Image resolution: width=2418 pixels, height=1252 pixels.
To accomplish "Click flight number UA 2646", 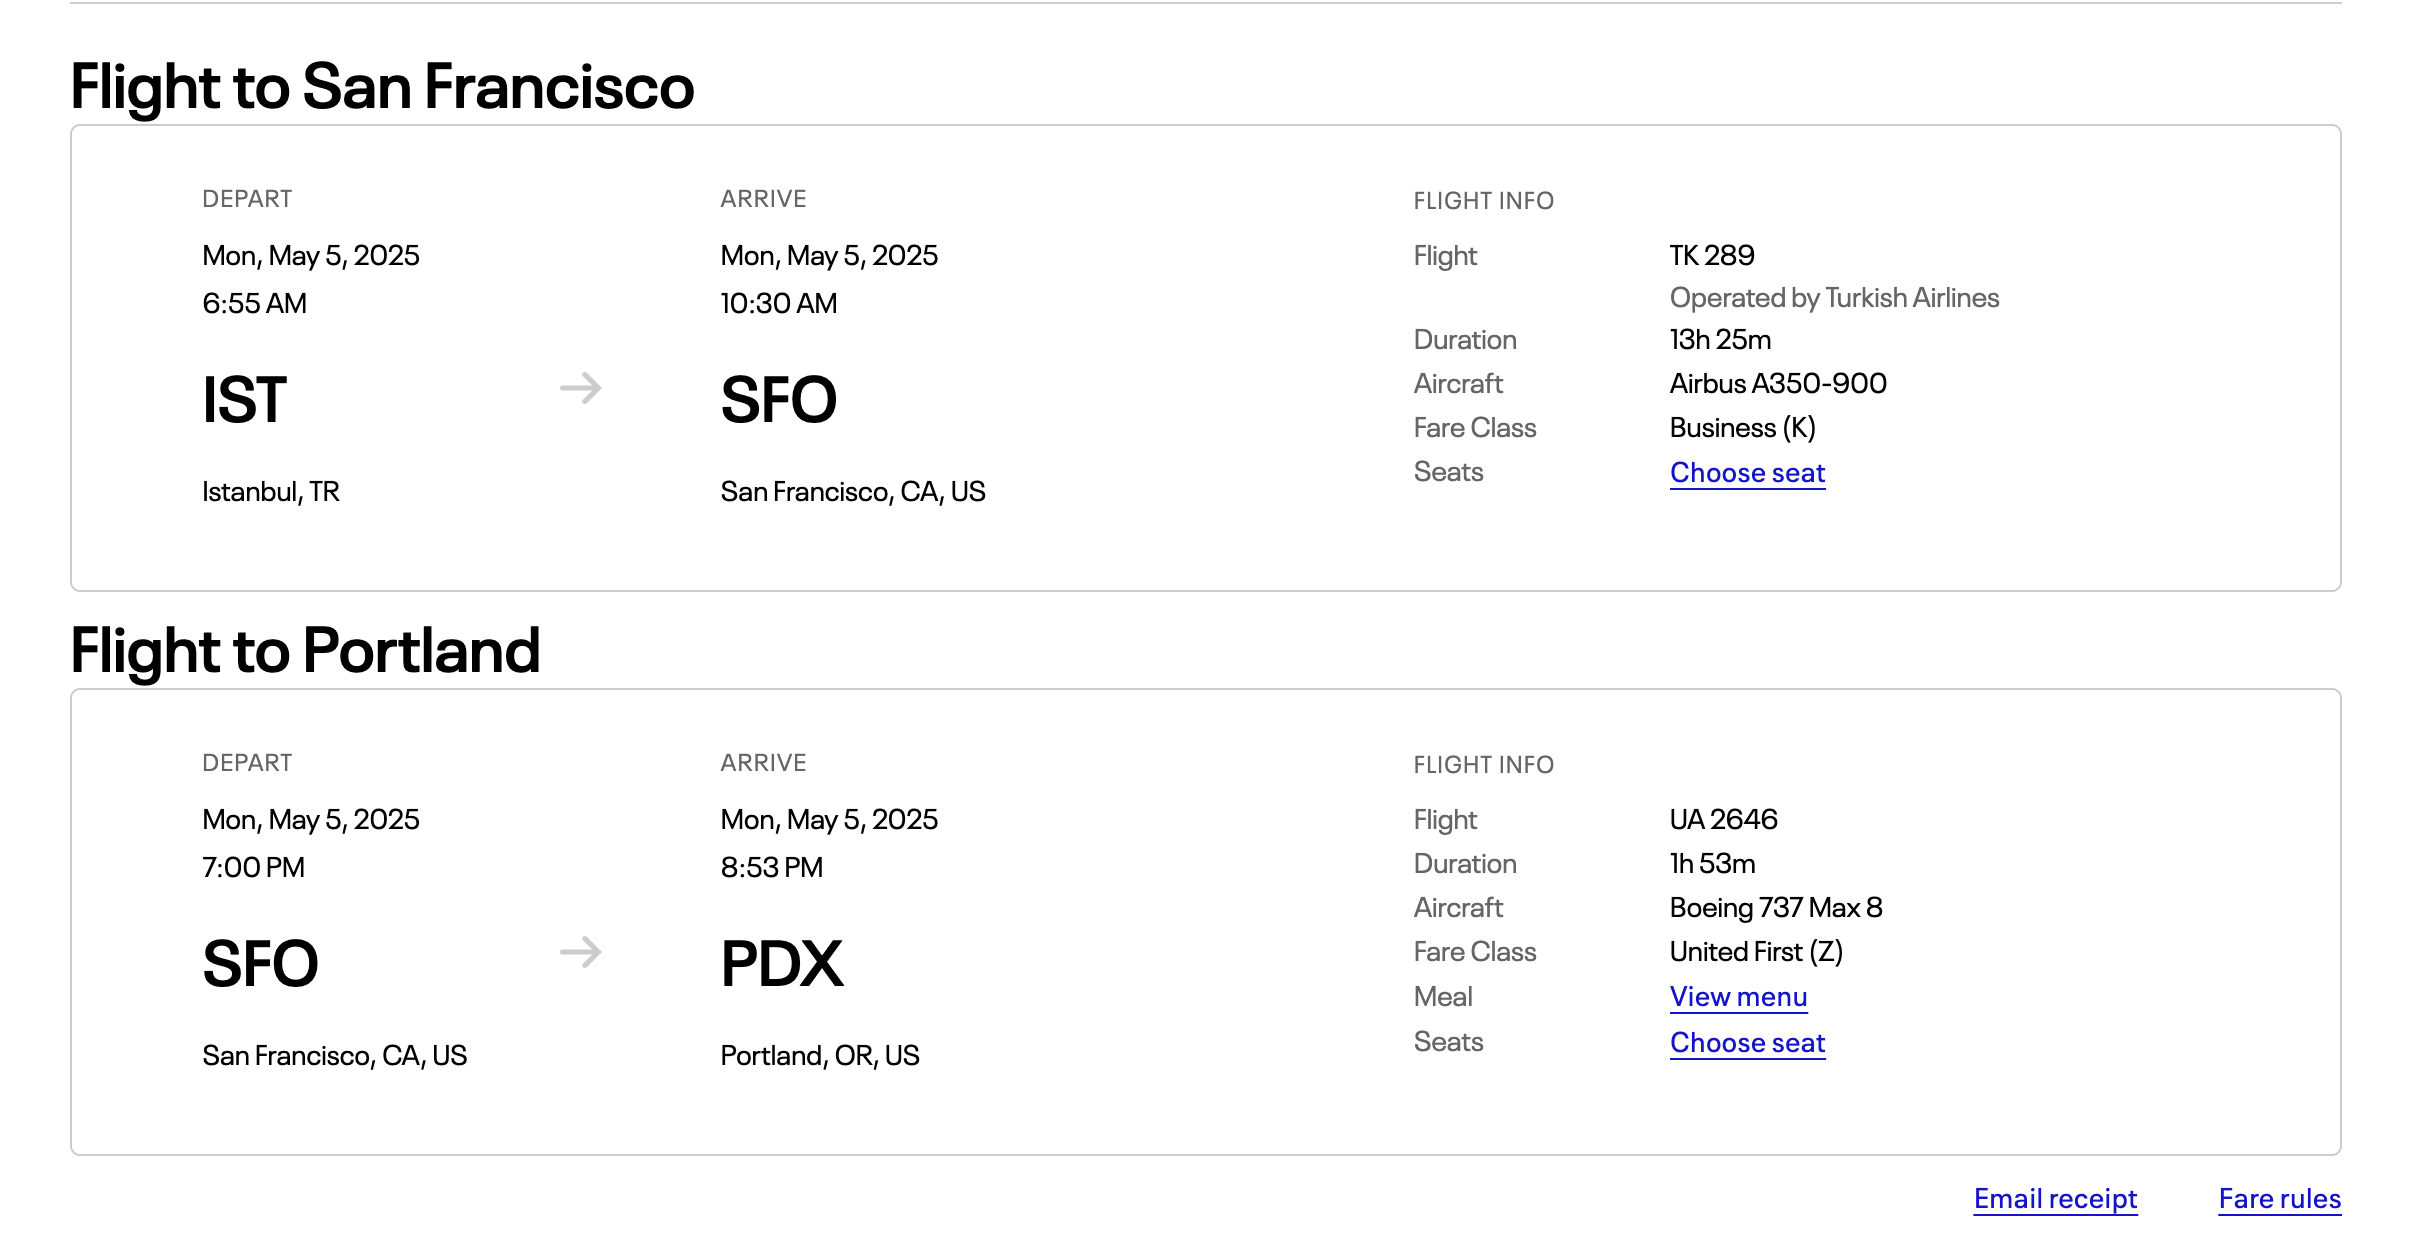I will (1723, 820).
